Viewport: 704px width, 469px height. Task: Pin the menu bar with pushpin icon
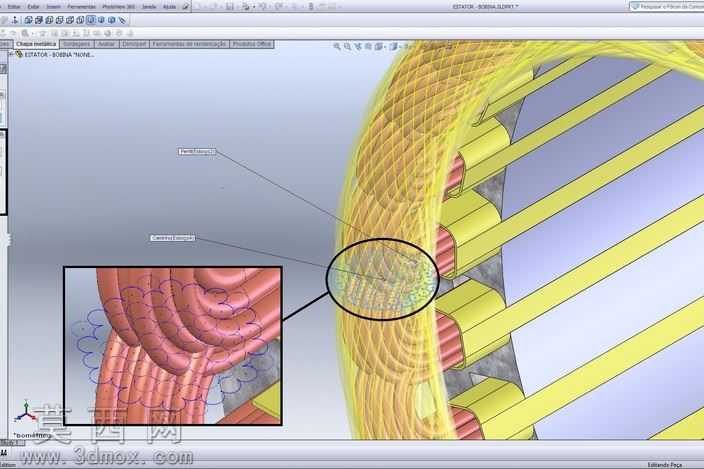click(x=185, y=7)
